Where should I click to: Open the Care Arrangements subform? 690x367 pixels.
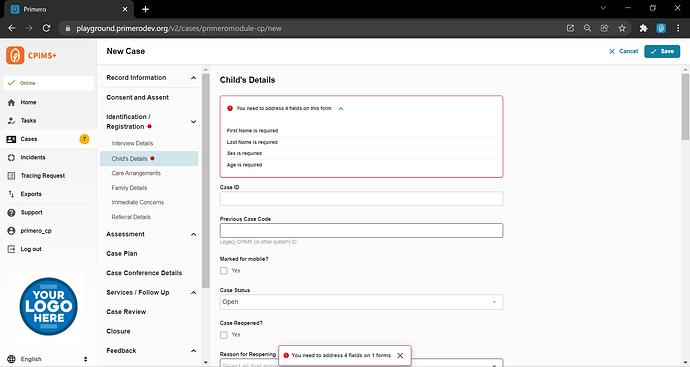tap(136, 173)
